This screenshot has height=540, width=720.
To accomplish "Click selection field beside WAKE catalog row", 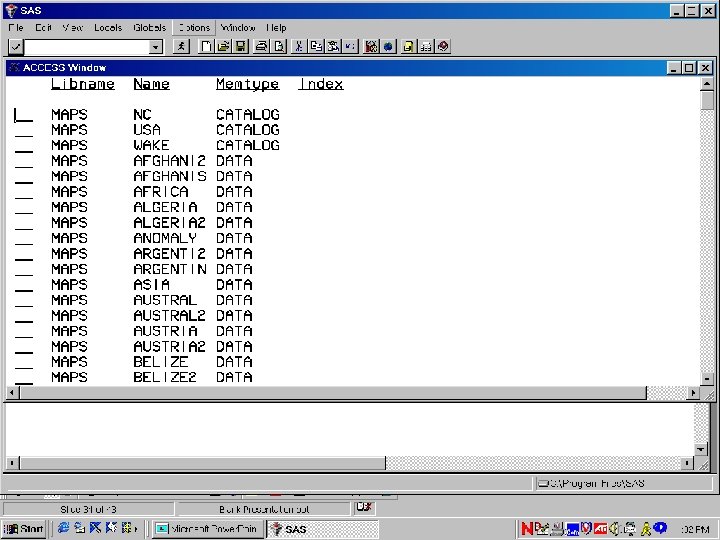I will point(23,146).
